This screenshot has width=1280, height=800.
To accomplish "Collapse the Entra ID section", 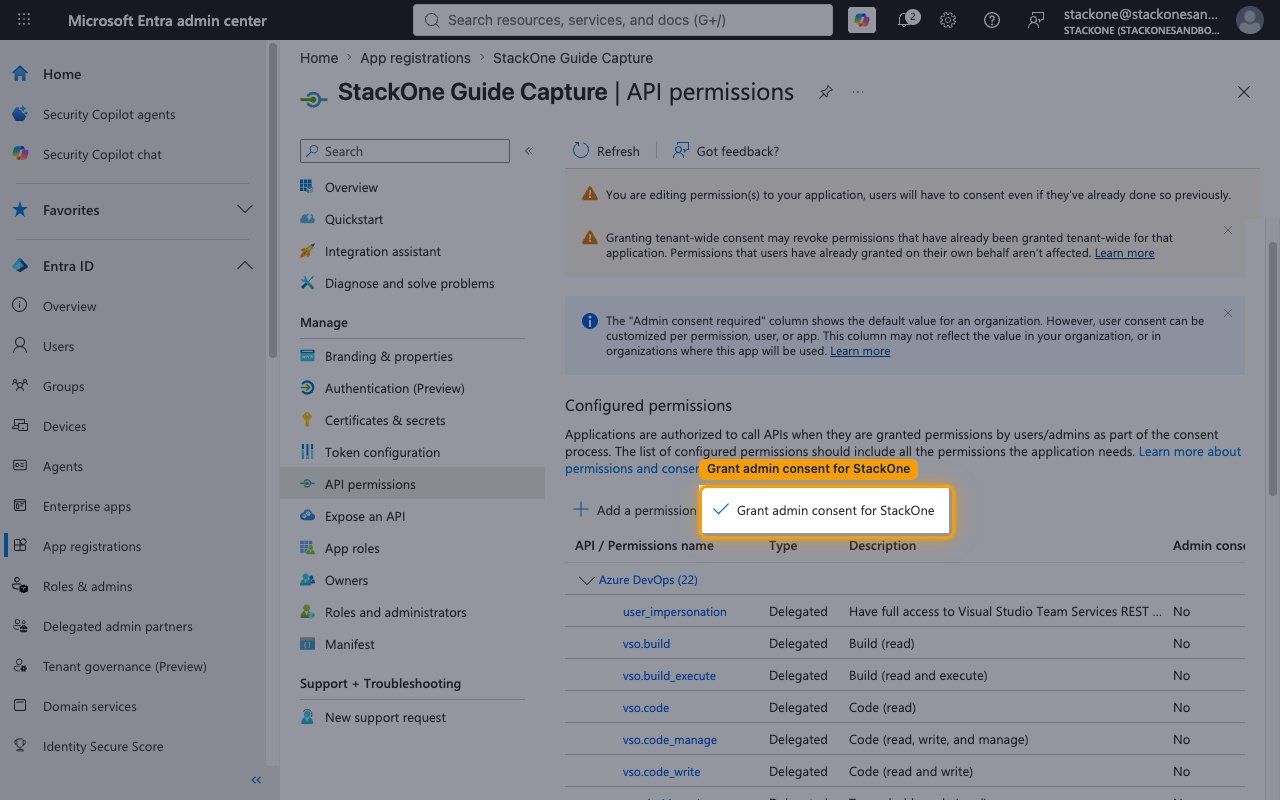I will point(244,266).
